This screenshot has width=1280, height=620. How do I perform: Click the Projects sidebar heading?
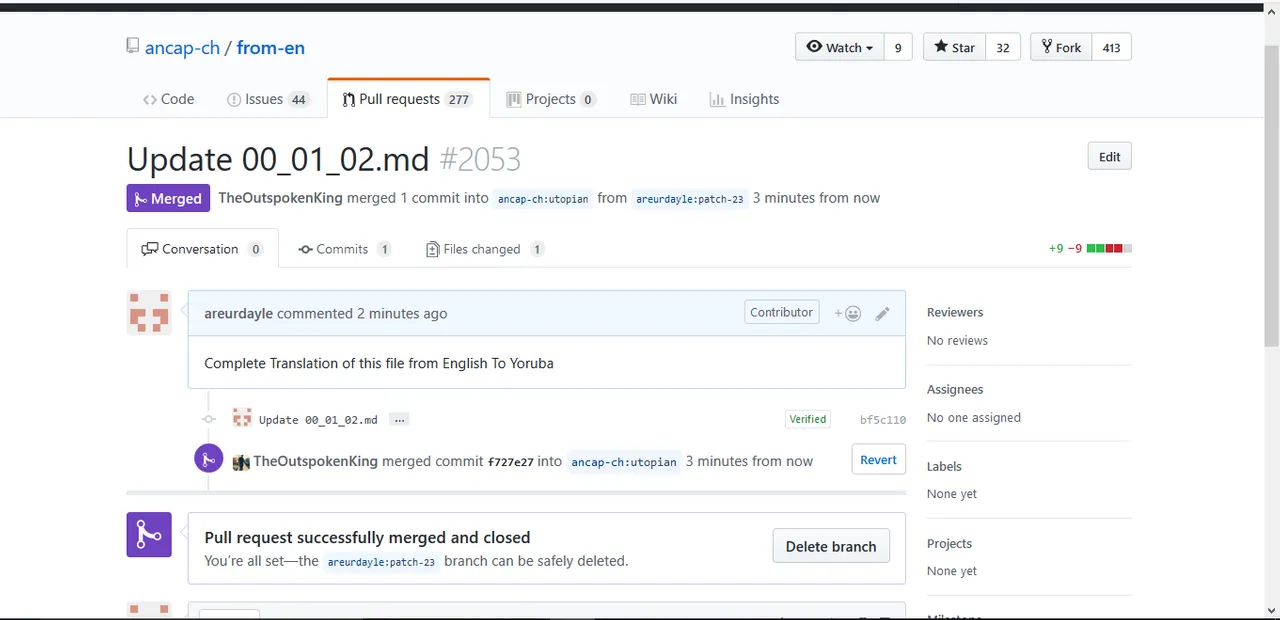[949, 543]
